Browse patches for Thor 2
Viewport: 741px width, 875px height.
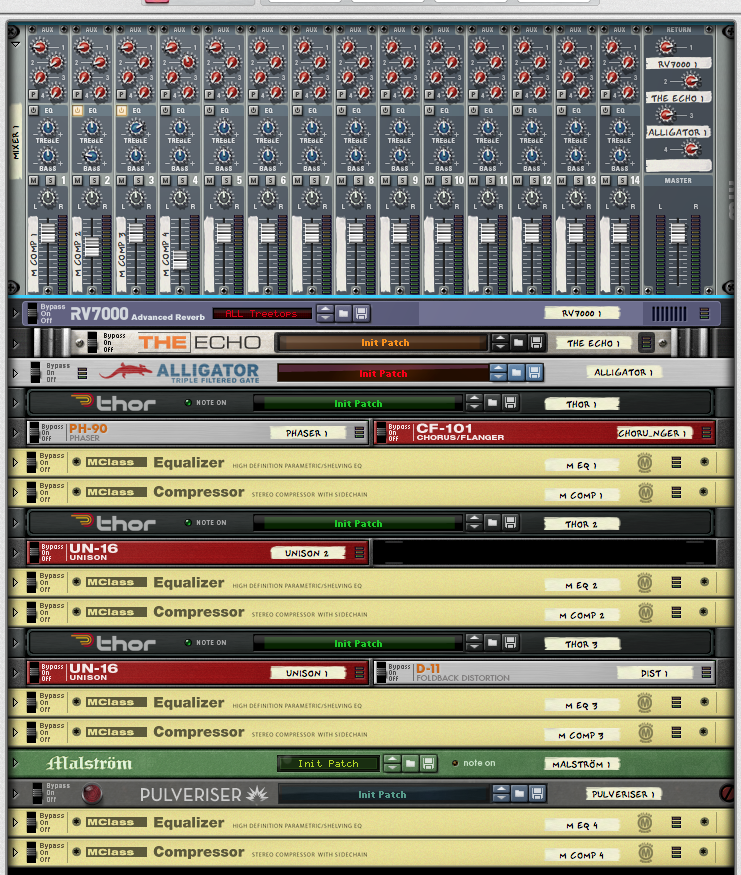coord(492,522)
